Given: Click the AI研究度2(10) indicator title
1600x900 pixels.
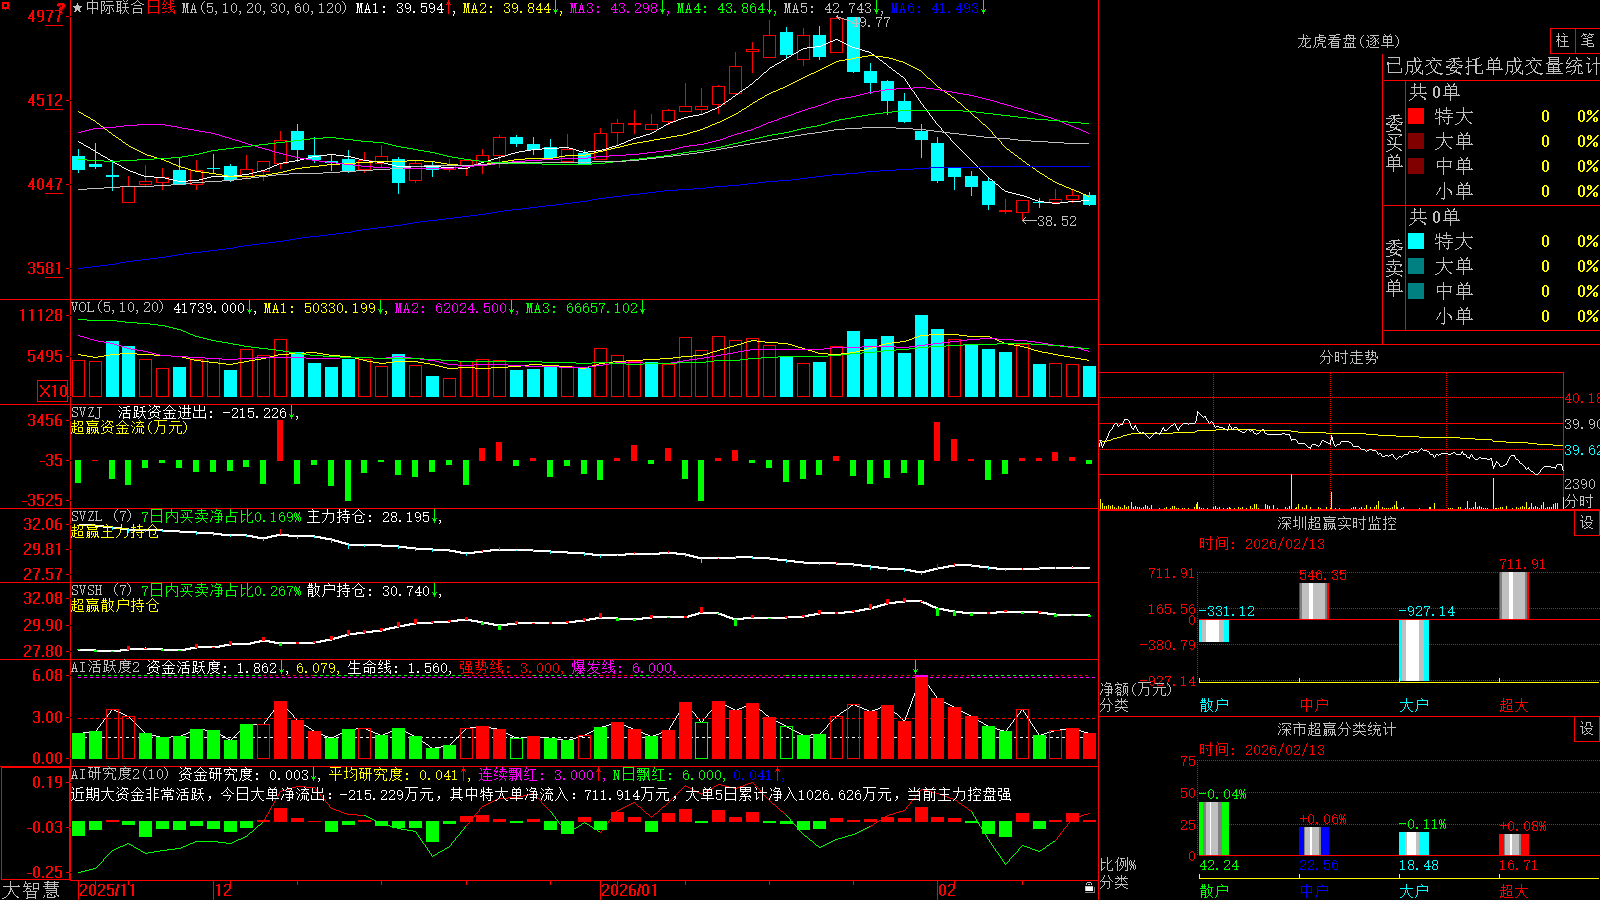Looking at the screenshot, I should tap(121, 774).
